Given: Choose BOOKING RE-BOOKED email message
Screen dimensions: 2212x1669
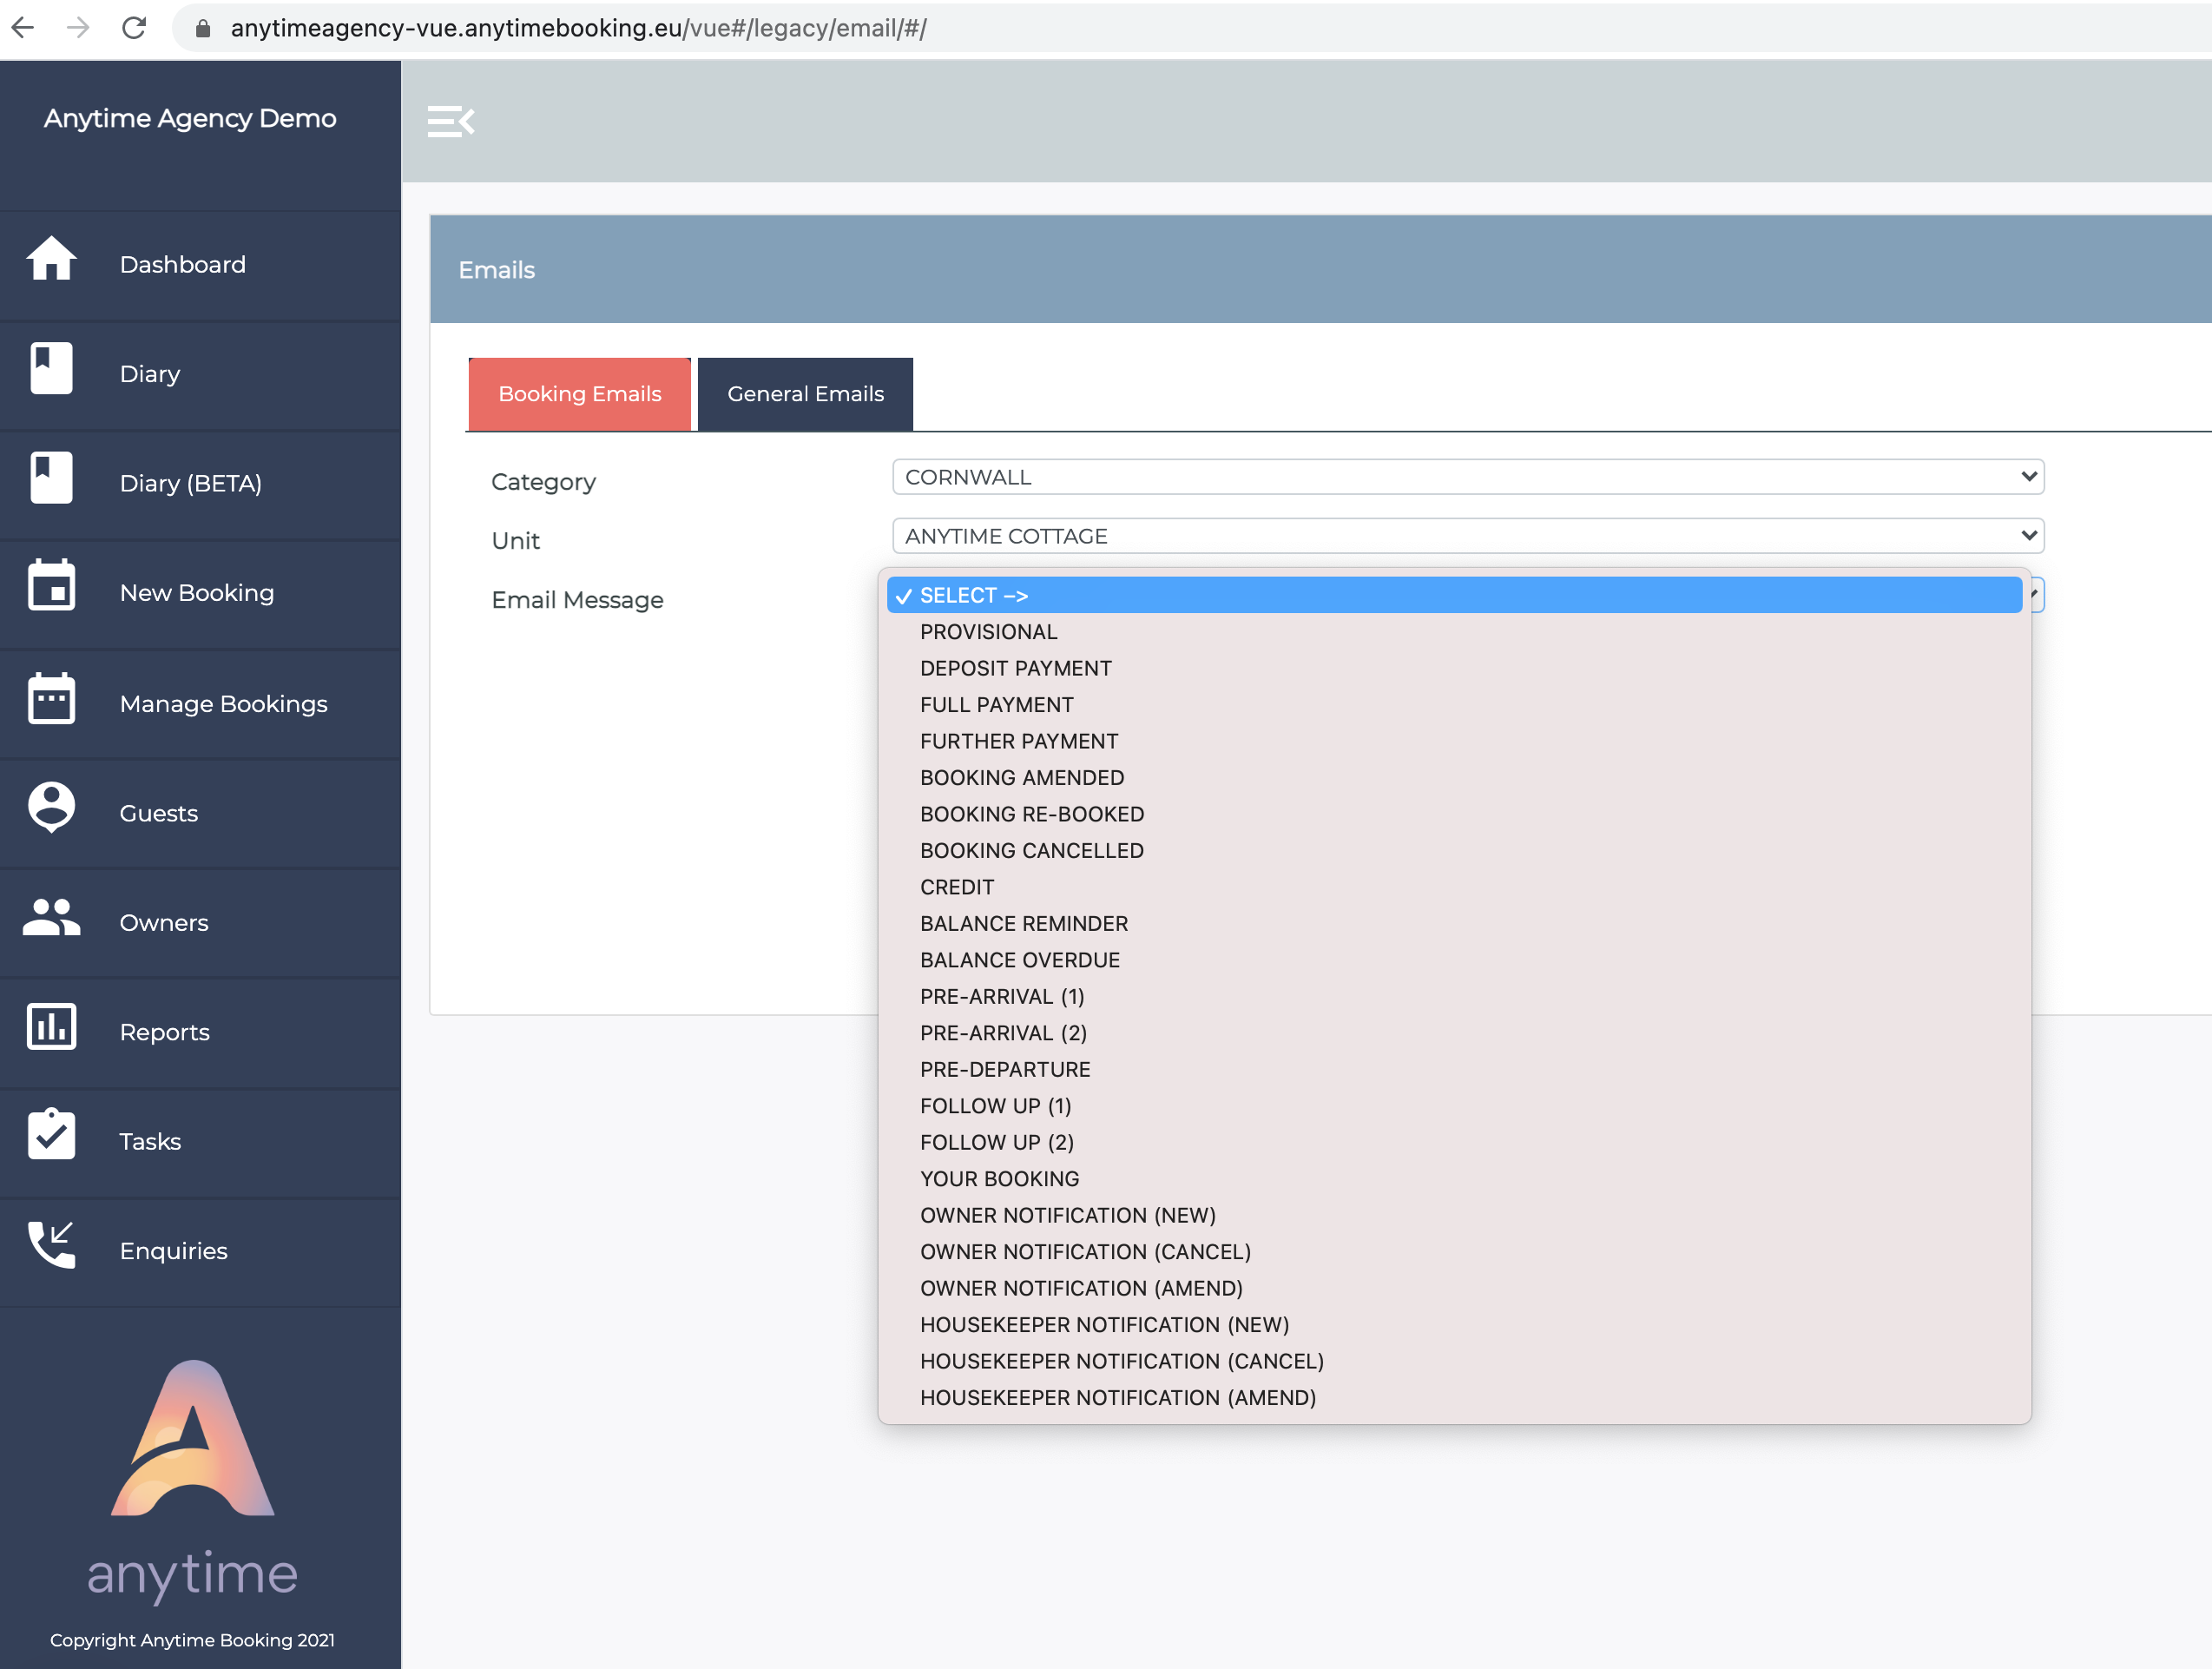Looking at the screenshot, I should 1454,815.
